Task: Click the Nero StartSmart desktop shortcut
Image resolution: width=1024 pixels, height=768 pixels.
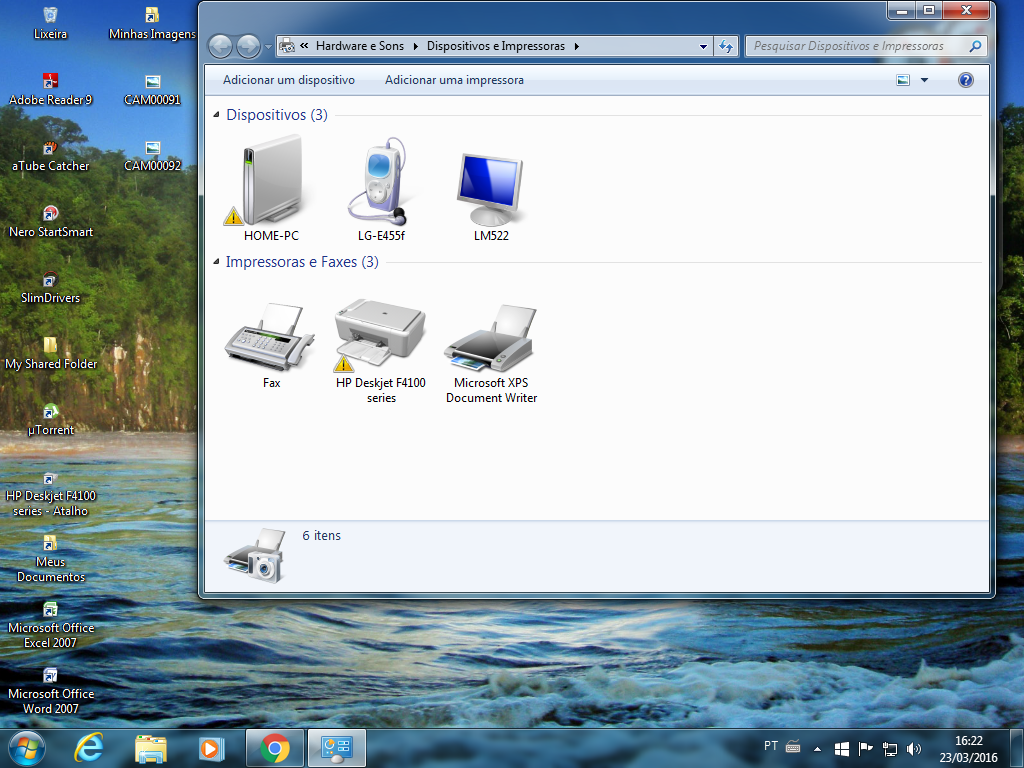Action: (50, 221)
